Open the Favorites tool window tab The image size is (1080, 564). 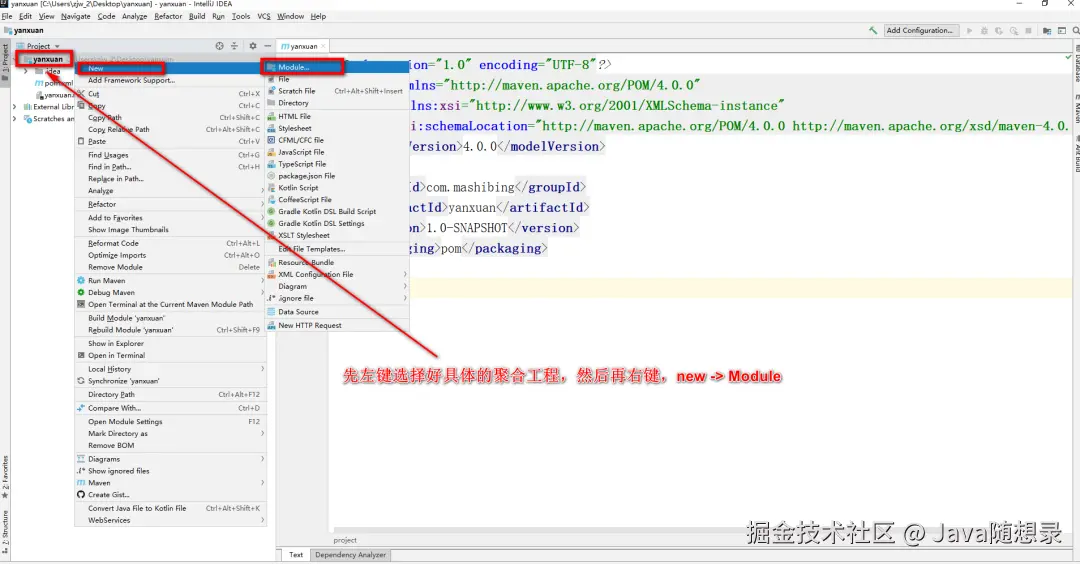coord(5,477)
